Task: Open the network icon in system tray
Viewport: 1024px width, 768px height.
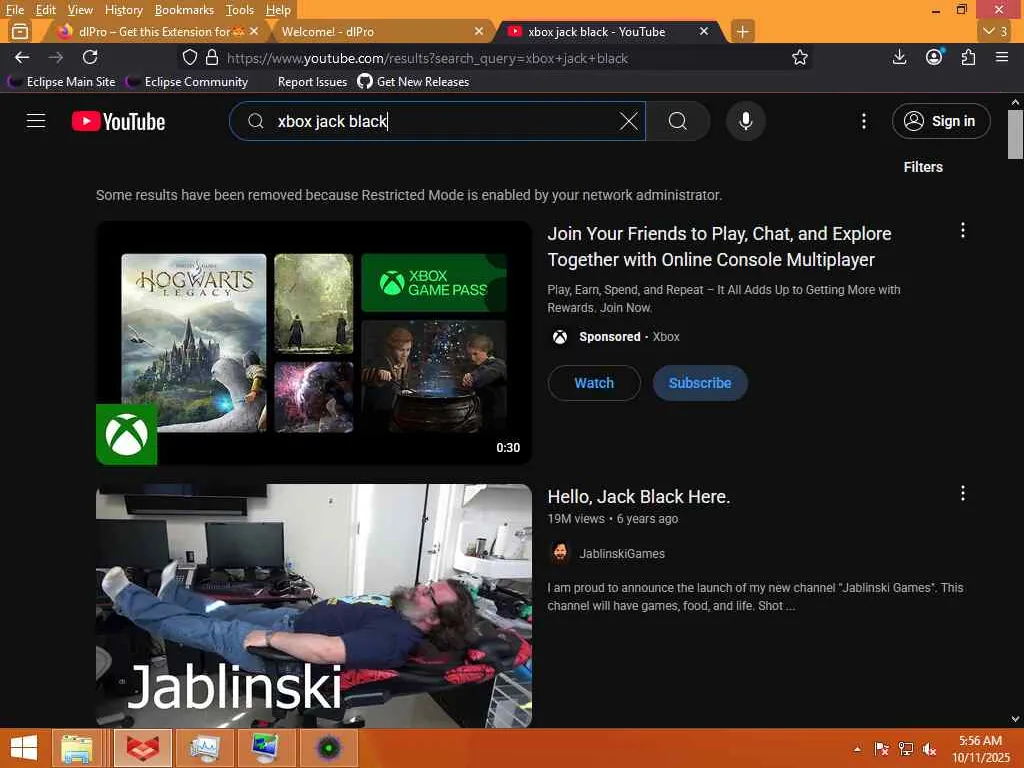Action: click(x=906, y=749)
